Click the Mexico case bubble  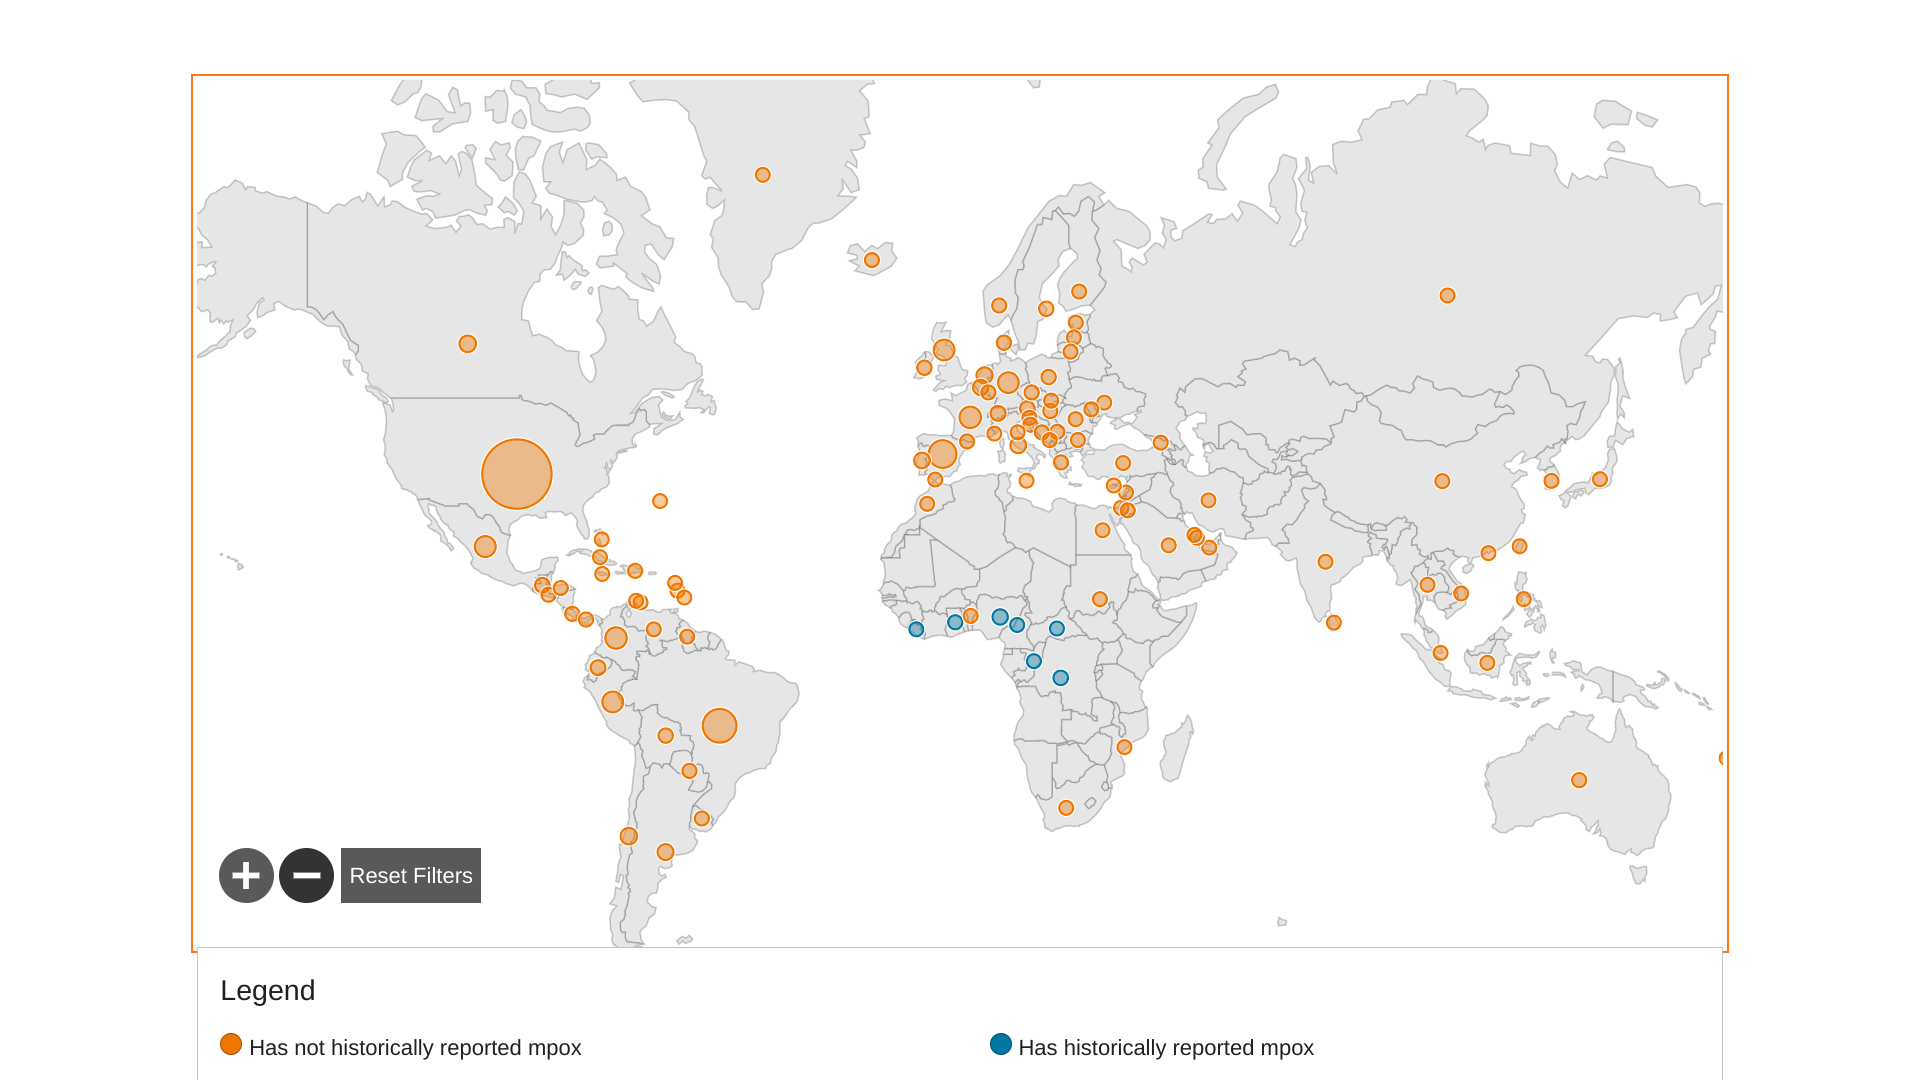click(x=485, y=546)
